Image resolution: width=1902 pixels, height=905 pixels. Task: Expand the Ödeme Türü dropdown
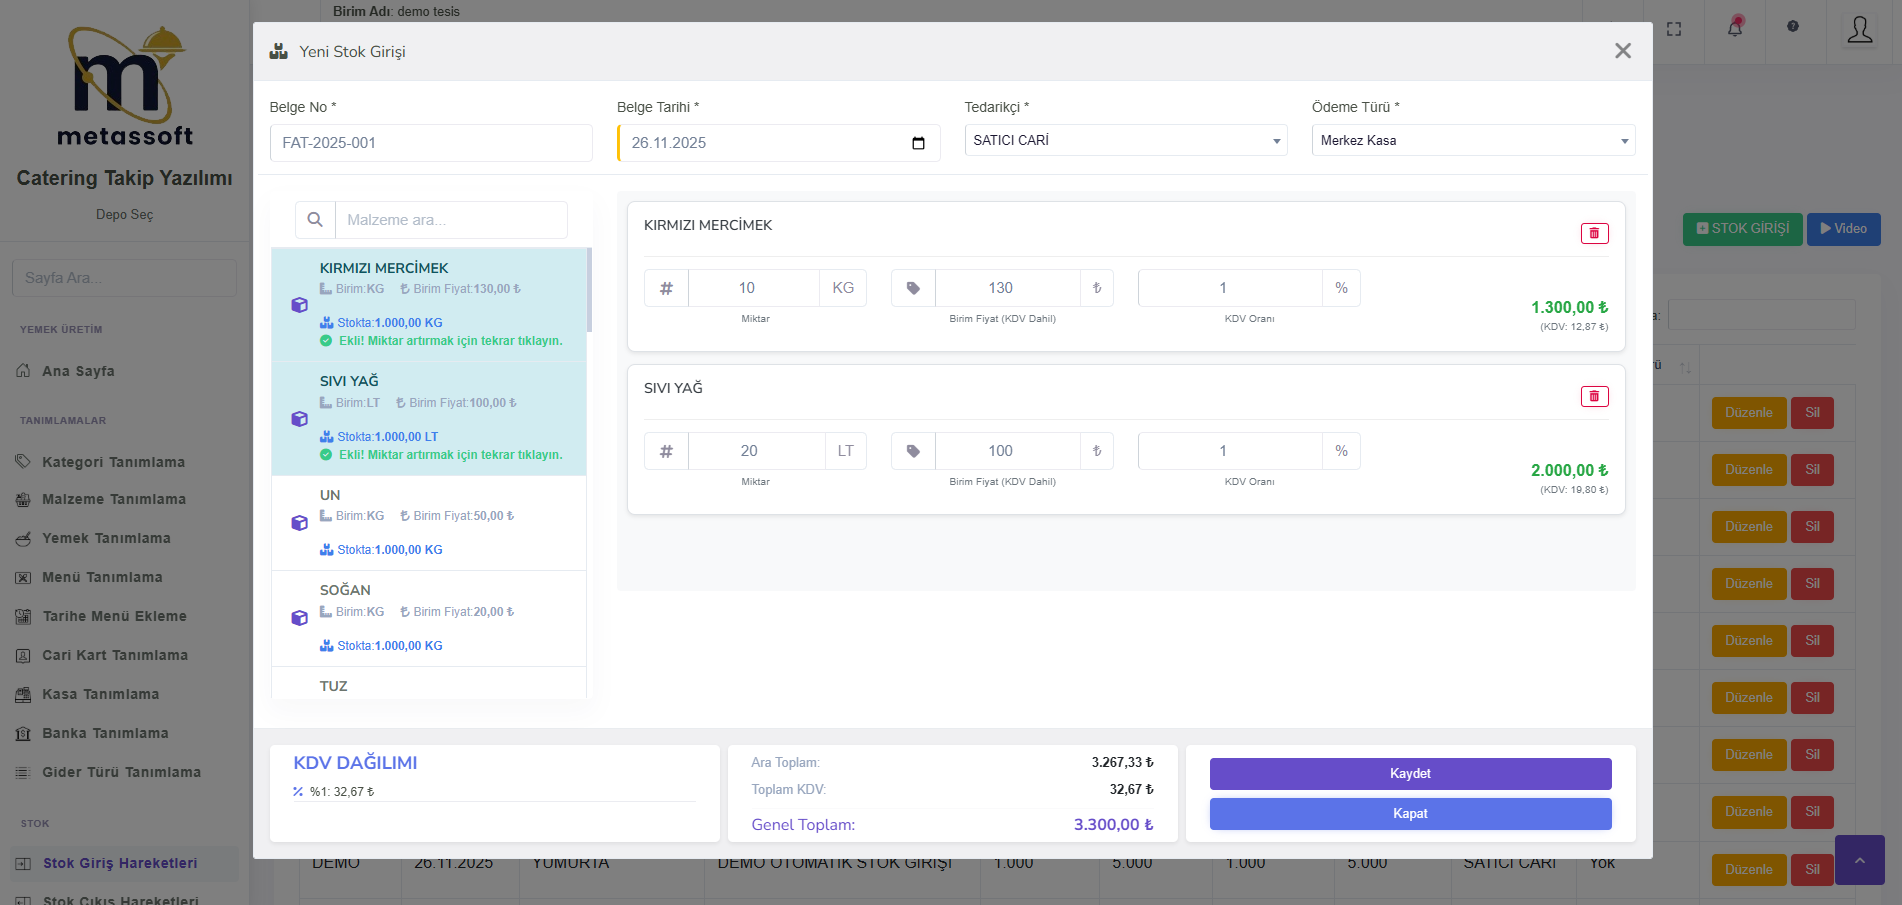coord(1472,141)
